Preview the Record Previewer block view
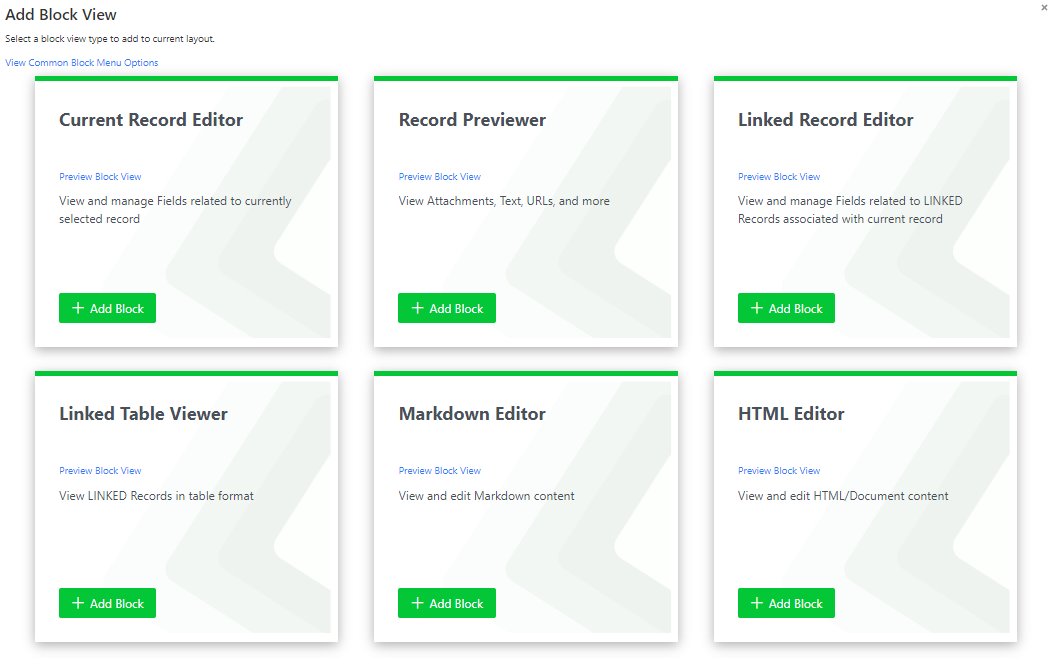This screenshot has height=658, width=1060. click(440, 177)
